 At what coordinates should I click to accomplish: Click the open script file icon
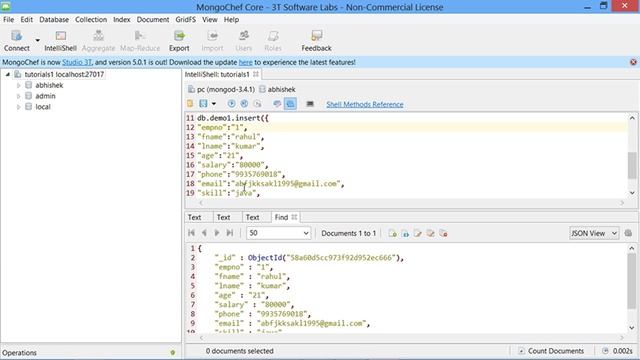(x=190, y=104)
